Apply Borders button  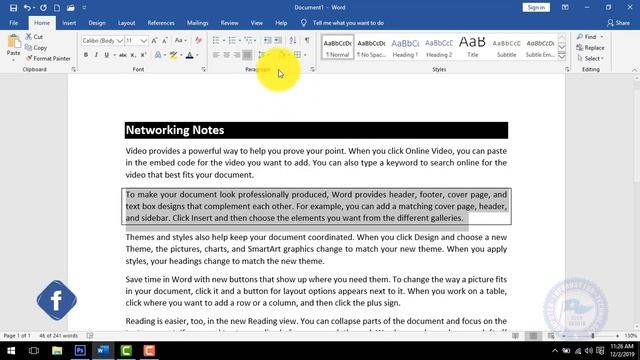coord(298,55)
